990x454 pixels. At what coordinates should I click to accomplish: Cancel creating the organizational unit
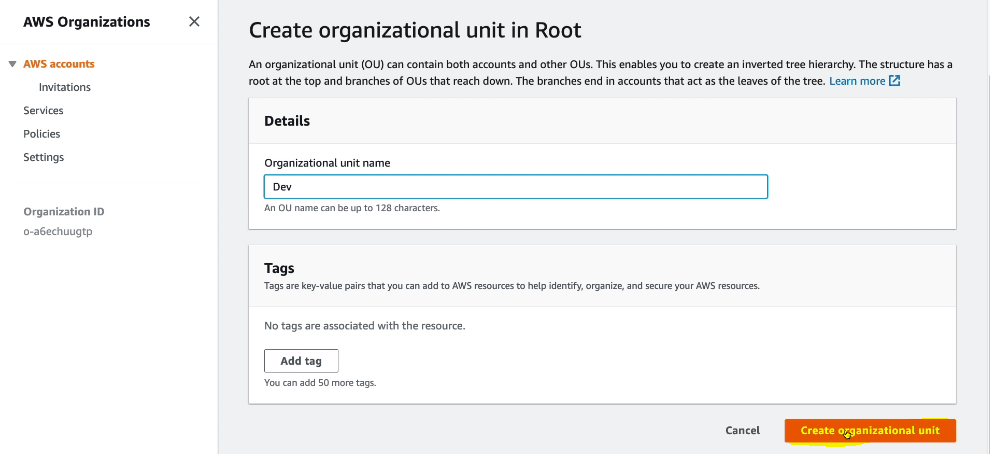(742, 430)
